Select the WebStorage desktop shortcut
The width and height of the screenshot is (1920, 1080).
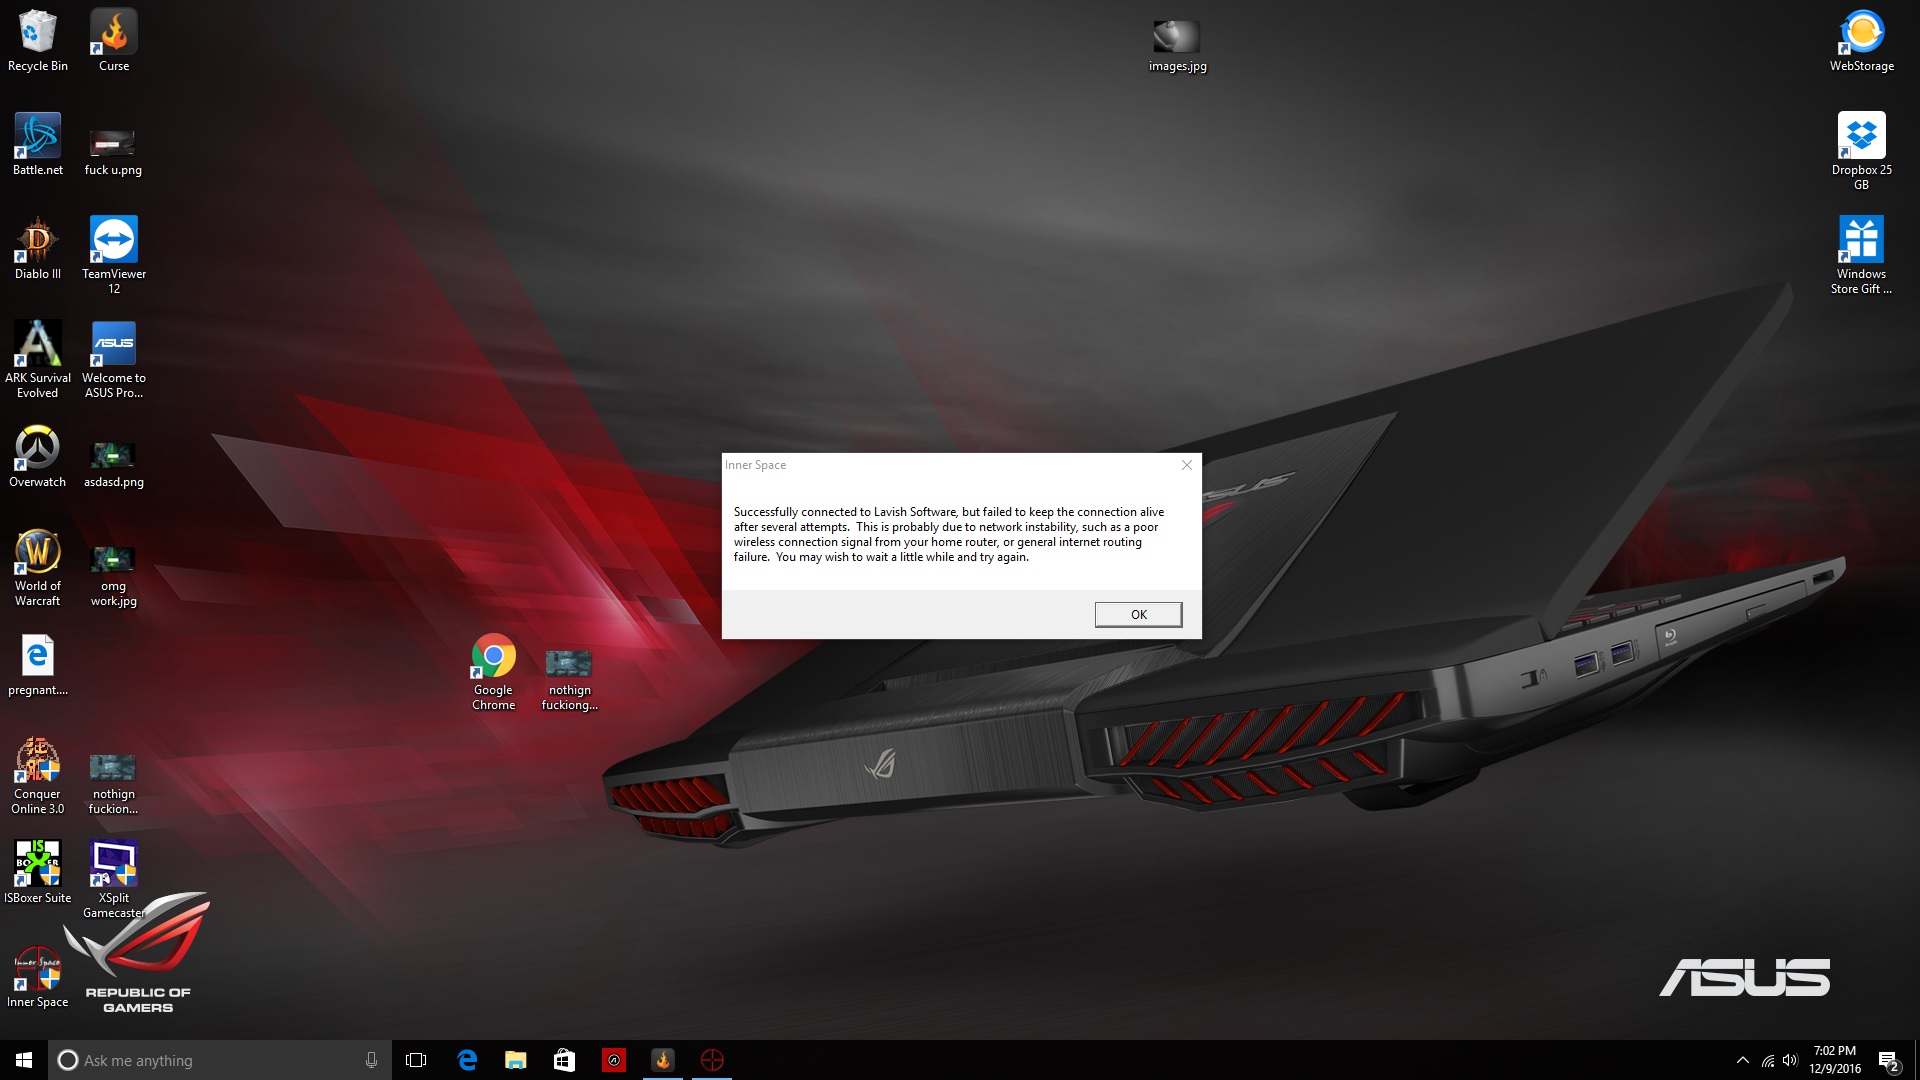tap(1862, 41)
